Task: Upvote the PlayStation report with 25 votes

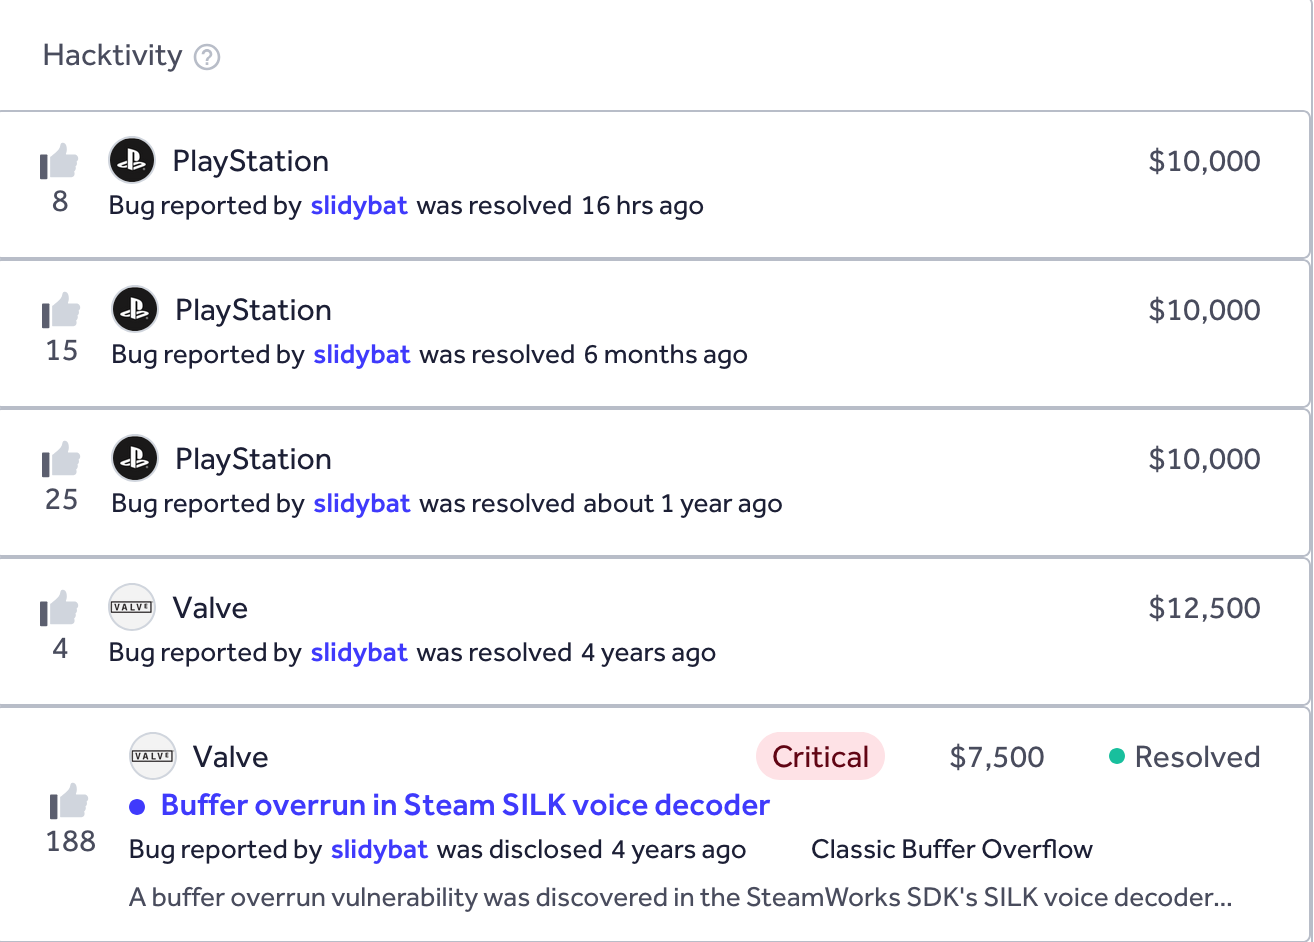Action: point(62,460)
